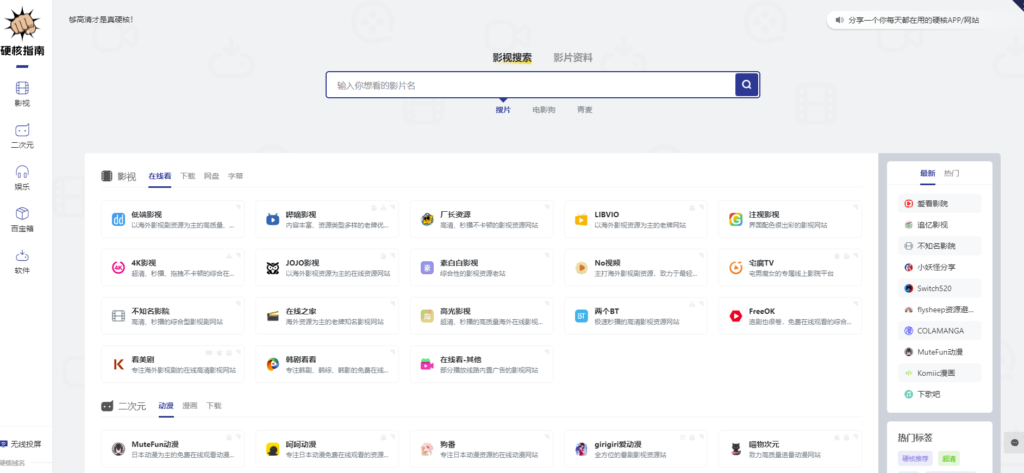Open the 呵呵动漫 card
Screen dimensions: 1024x473
(x=327, y=449)
